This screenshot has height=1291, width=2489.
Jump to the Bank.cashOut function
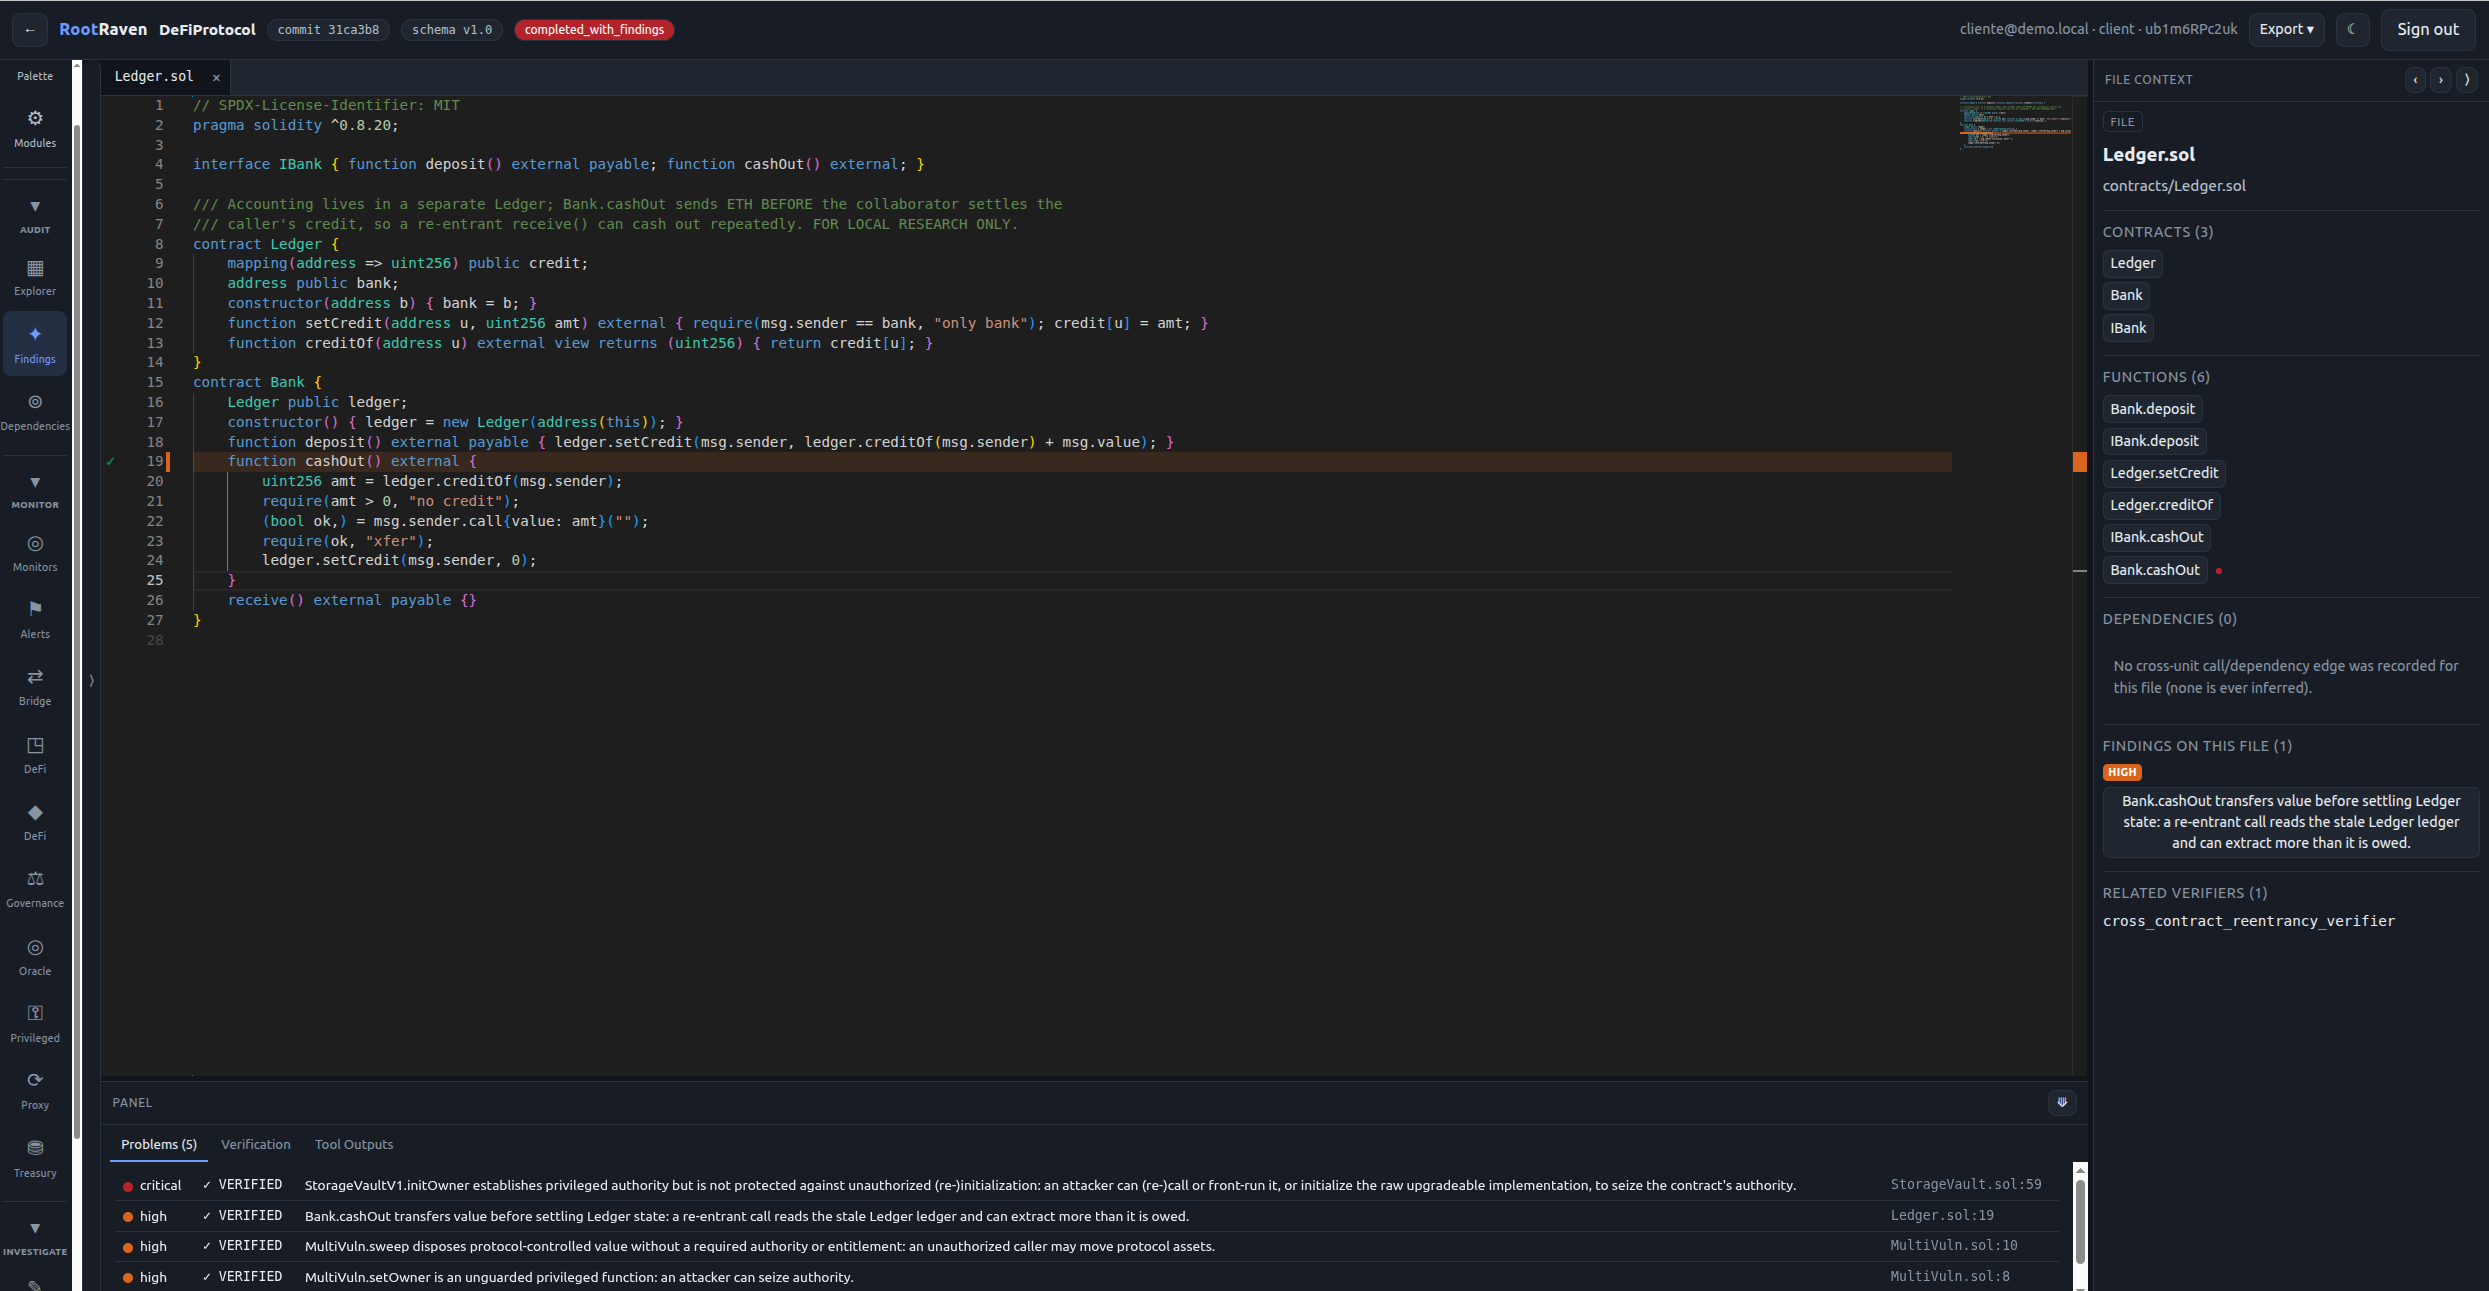point(2155,570)
